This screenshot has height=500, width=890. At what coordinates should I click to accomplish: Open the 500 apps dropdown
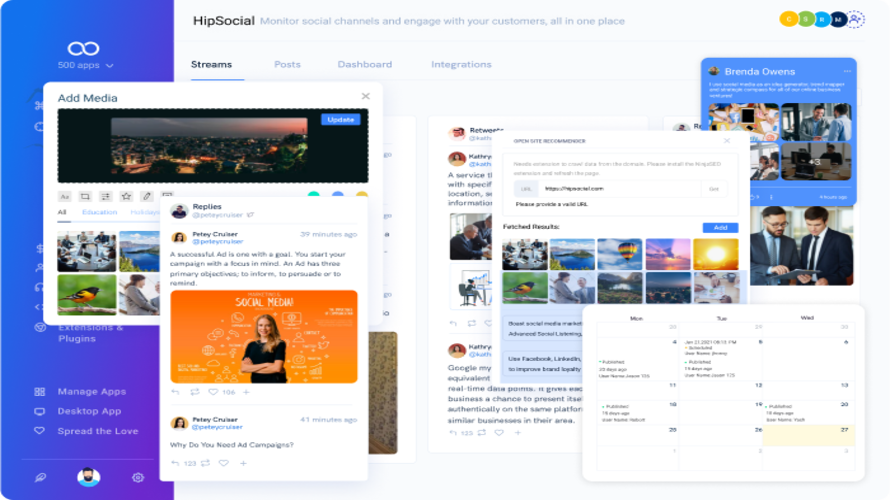[85, 65]
